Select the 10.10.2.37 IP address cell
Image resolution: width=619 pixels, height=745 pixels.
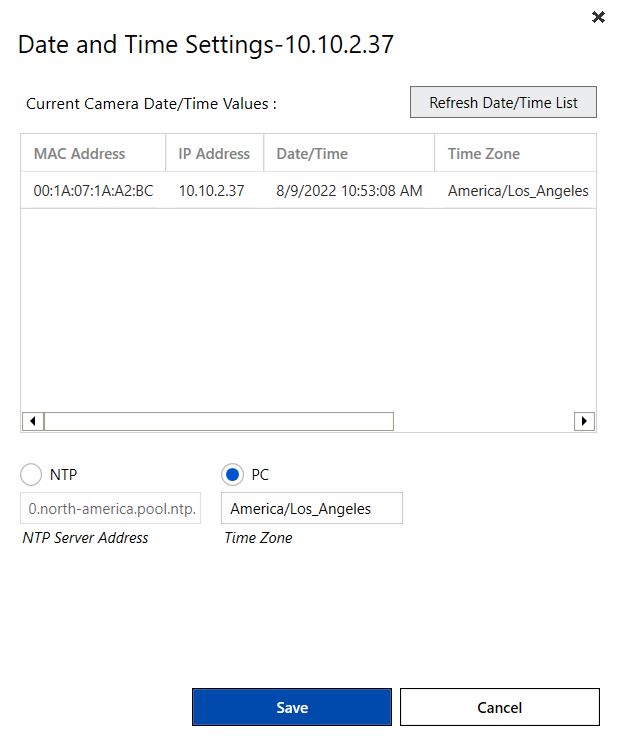[214, 191]
